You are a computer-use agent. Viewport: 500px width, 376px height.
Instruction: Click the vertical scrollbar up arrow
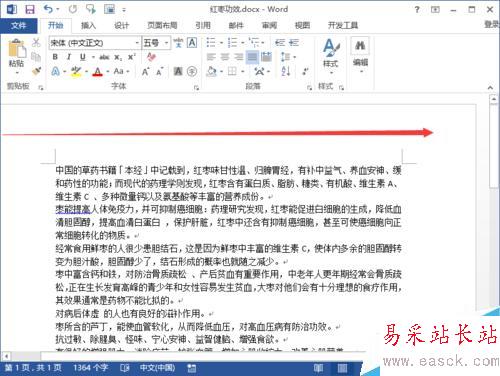494,99
